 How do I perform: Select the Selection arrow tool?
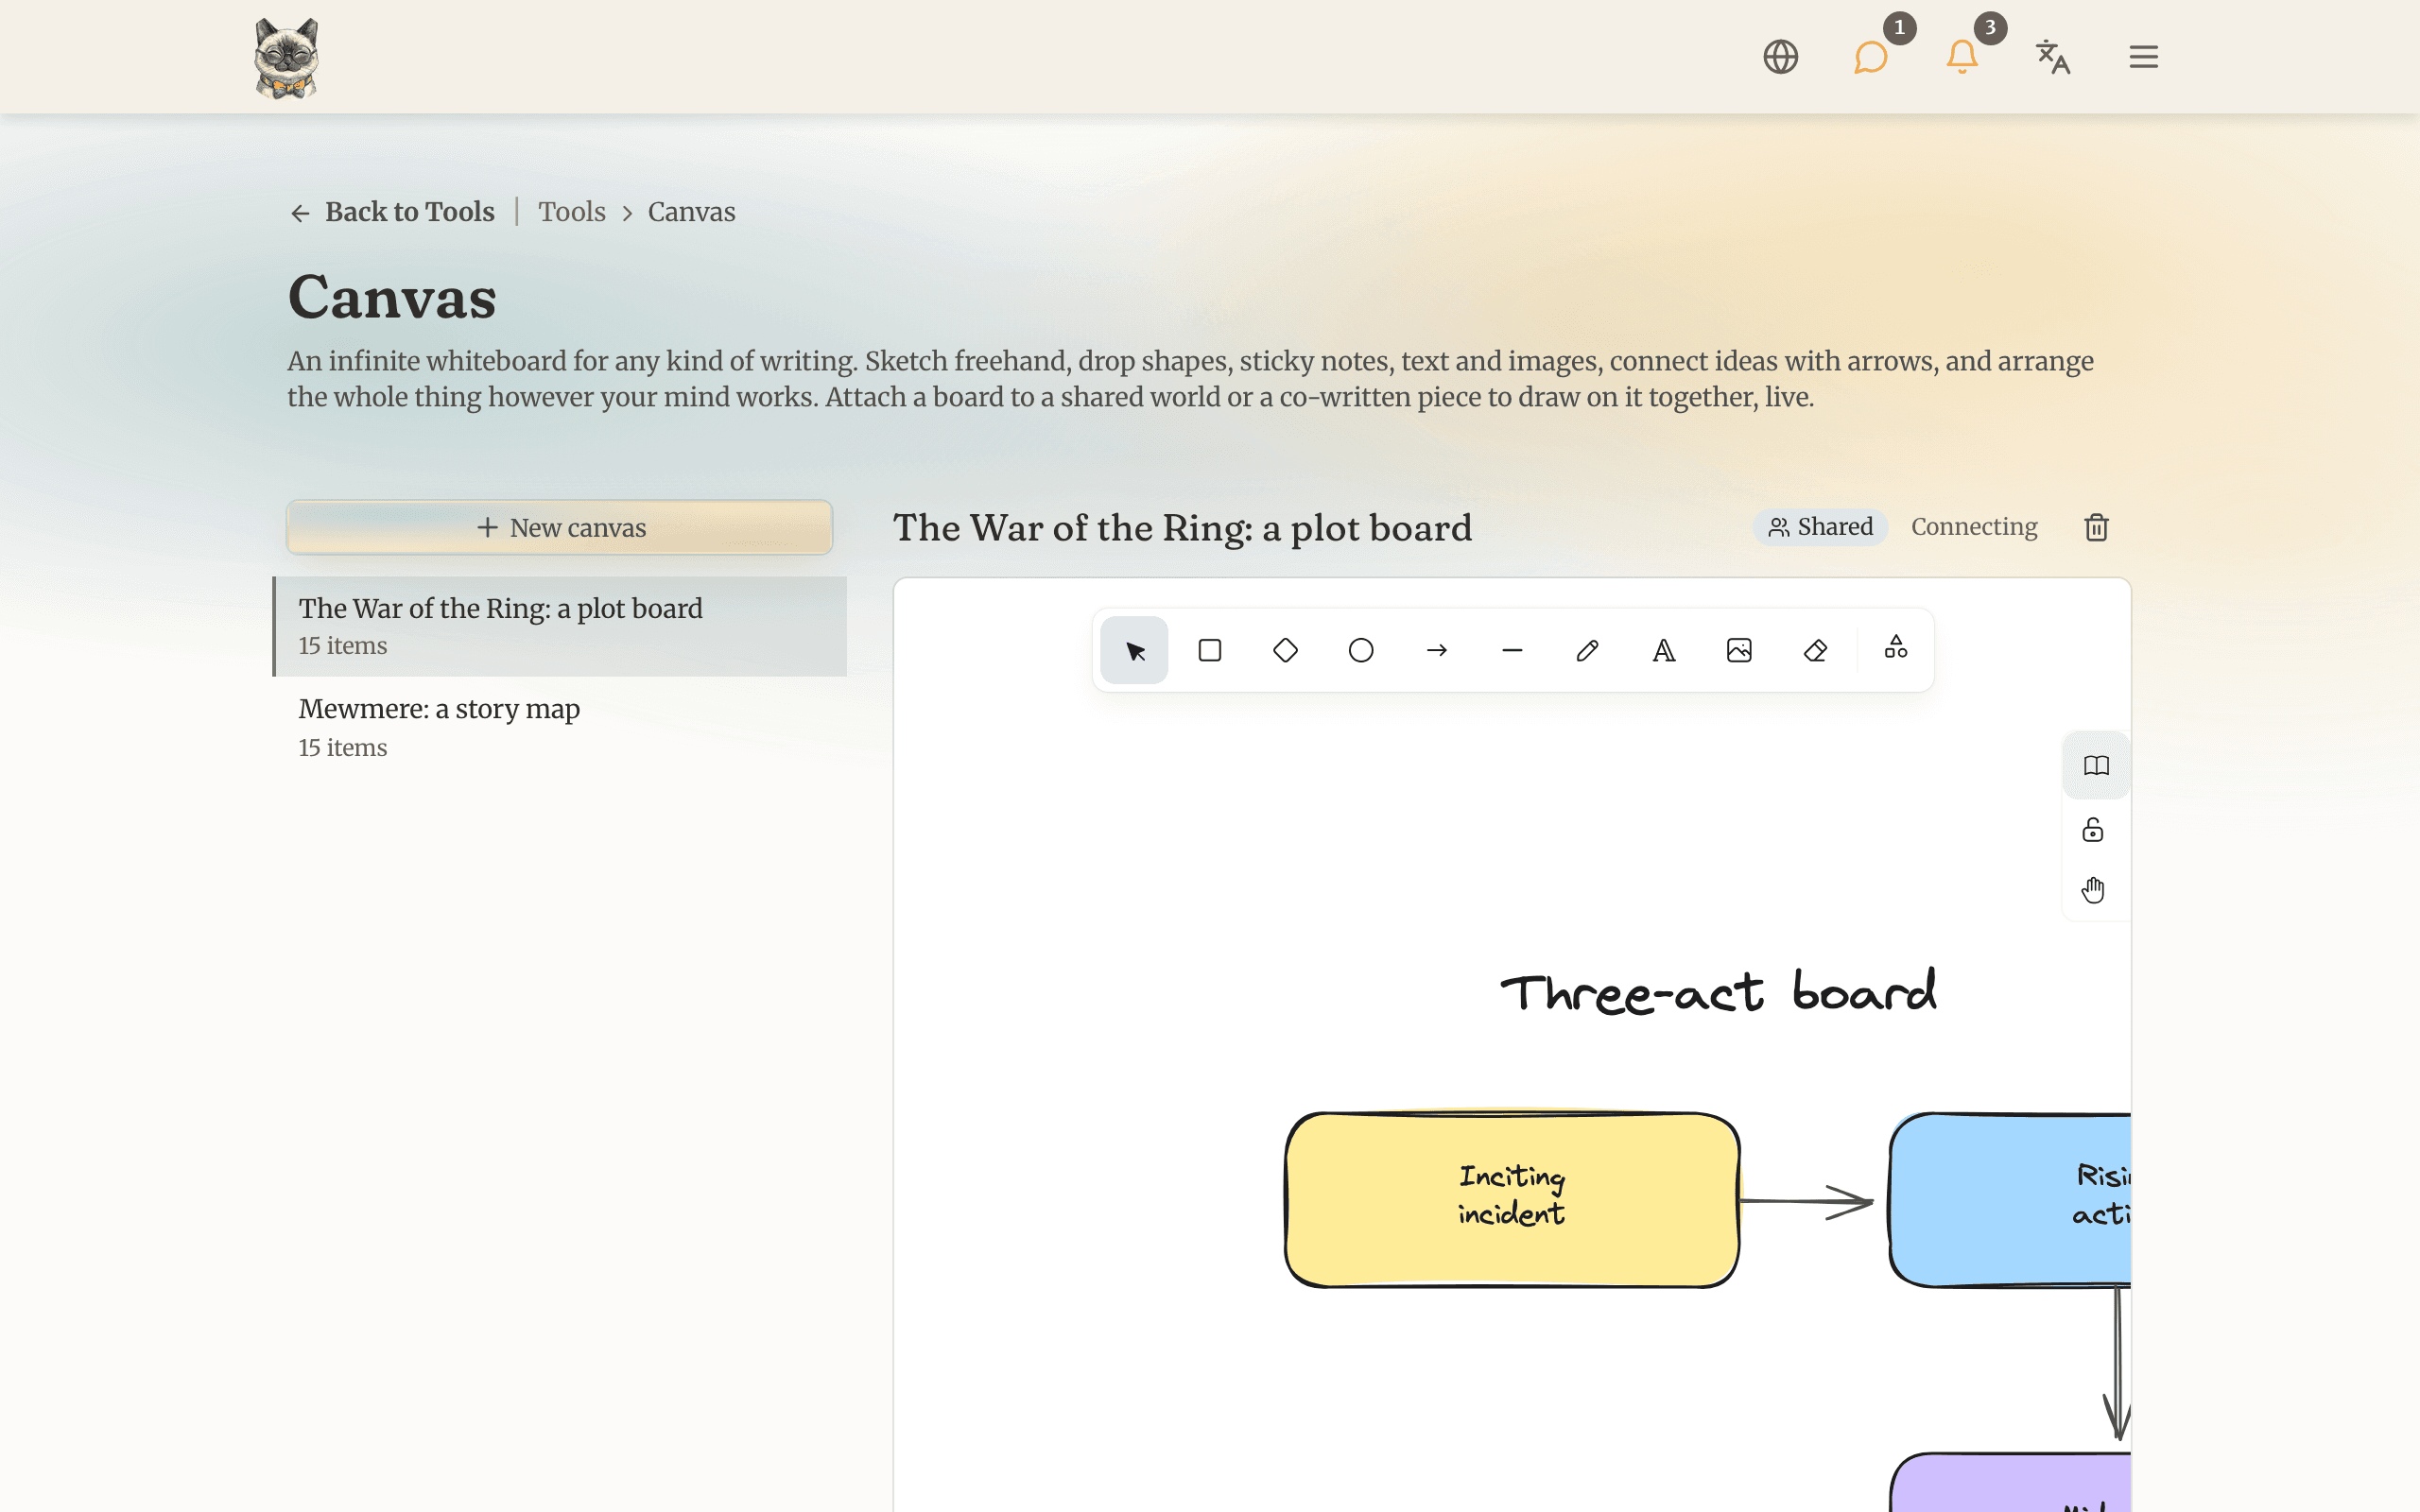click(x=1134, y=651)
